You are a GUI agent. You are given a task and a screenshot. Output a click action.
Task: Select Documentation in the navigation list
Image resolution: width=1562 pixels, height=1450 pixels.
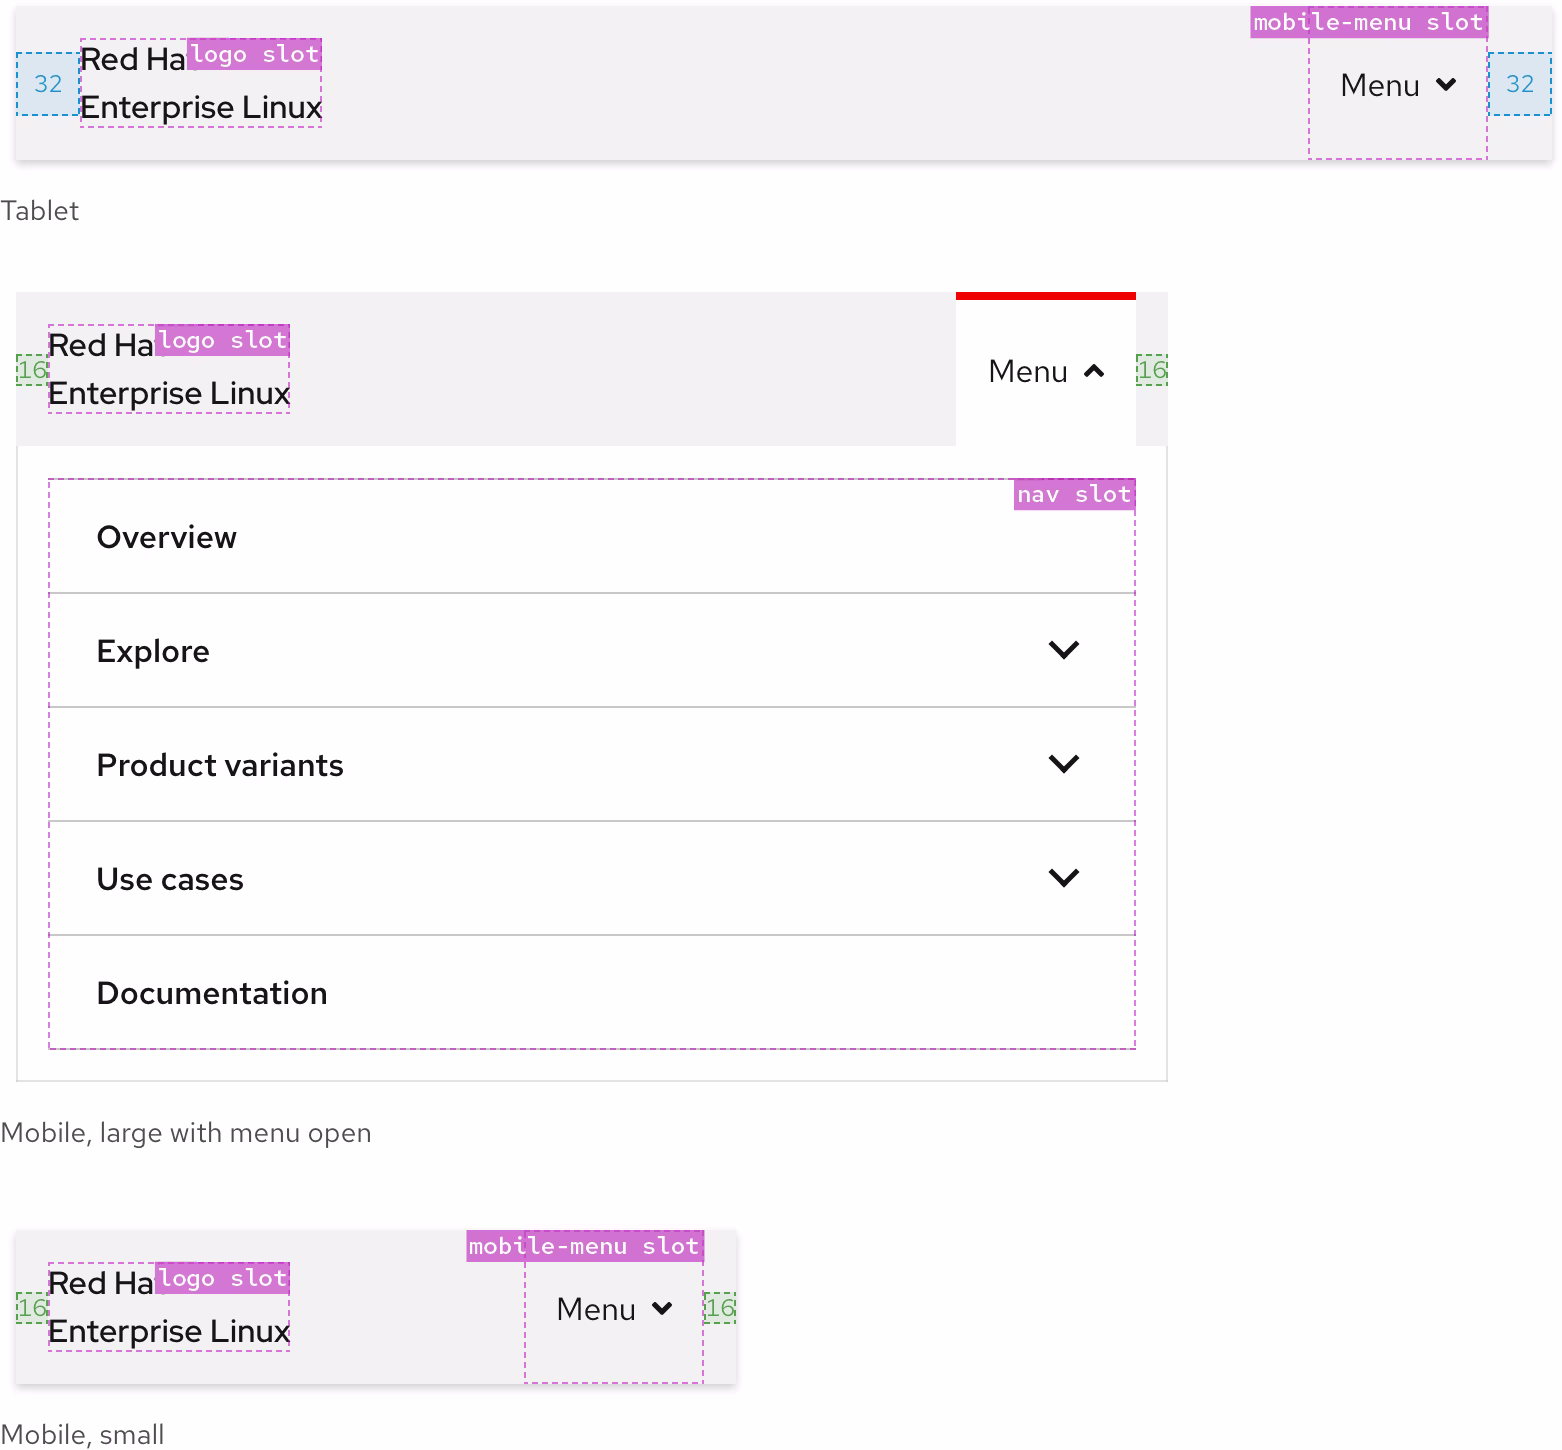click(211, 992)
